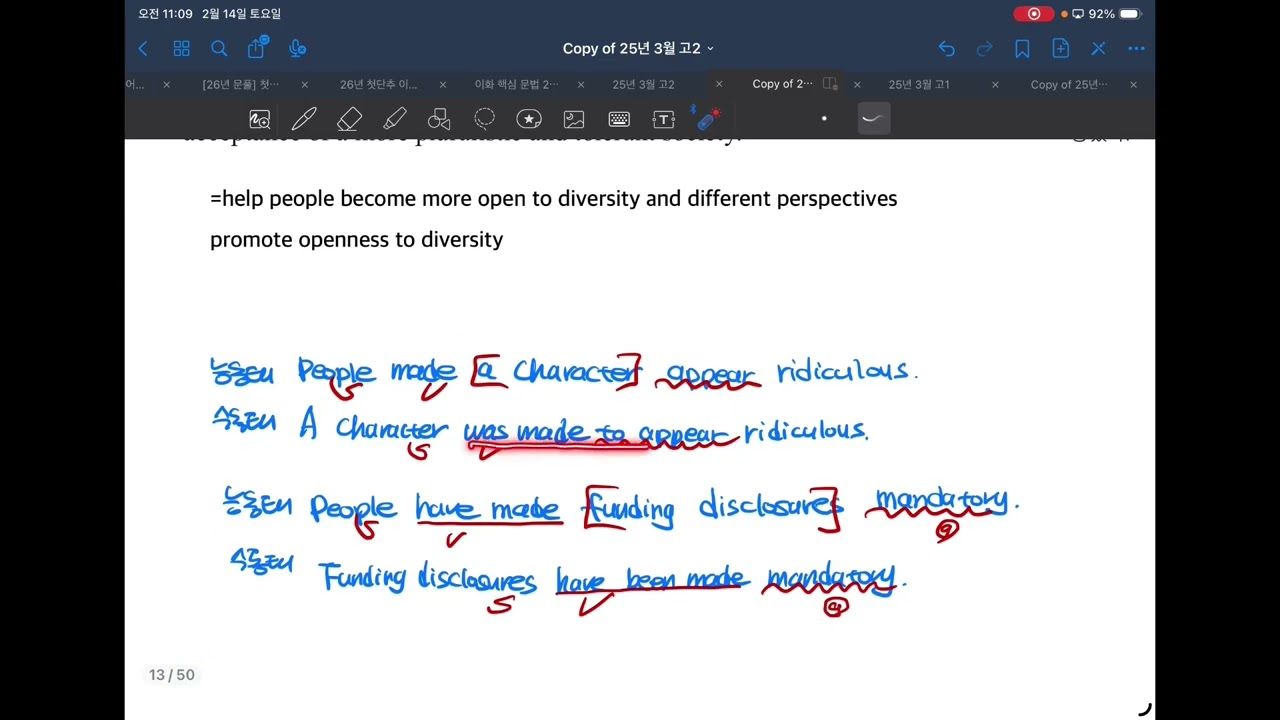Viewport: 1280px width, 720px height.
Task: Switch to the '25년 3월 고2' tab
Action: (x=644, y=85)
